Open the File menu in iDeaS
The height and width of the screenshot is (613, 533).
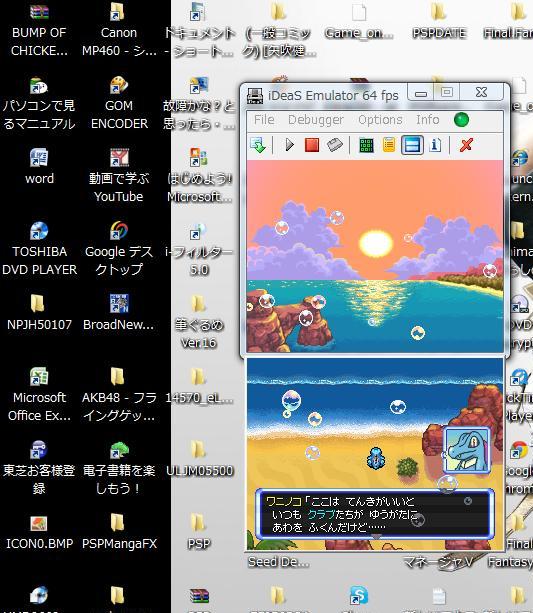click(x=264, y=120)
